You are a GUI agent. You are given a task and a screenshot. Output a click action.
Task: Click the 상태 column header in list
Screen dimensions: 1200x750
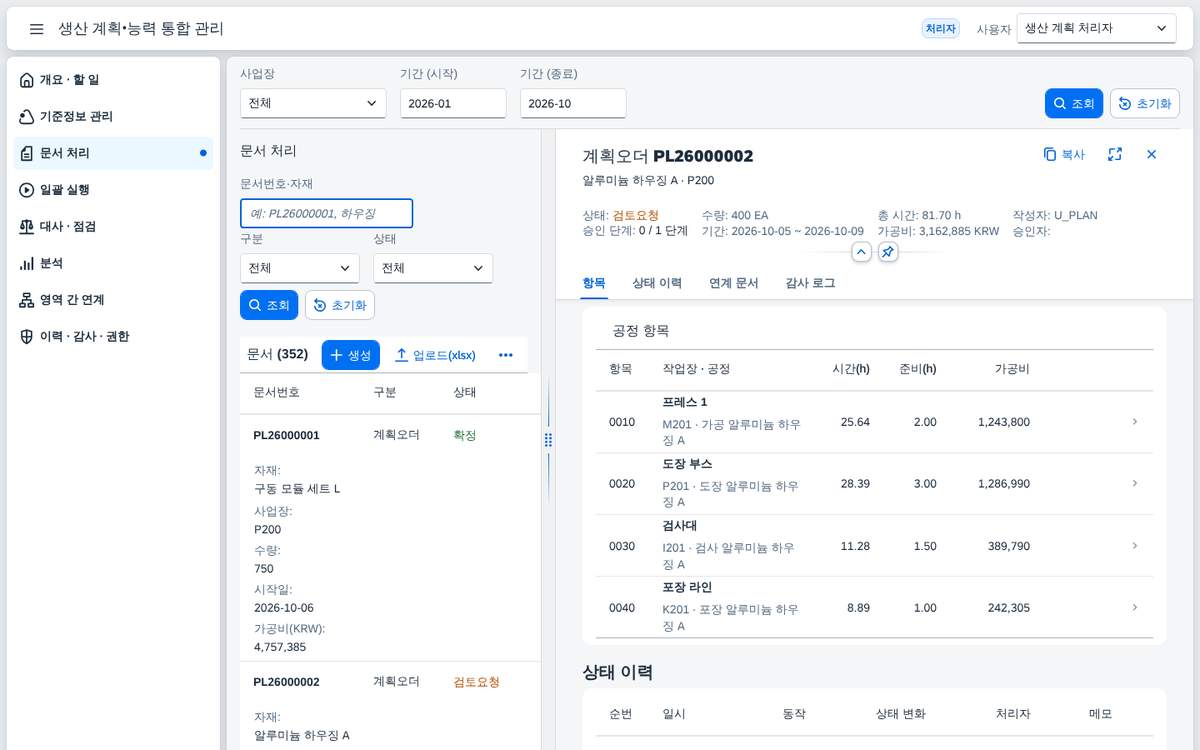point(465,392)
